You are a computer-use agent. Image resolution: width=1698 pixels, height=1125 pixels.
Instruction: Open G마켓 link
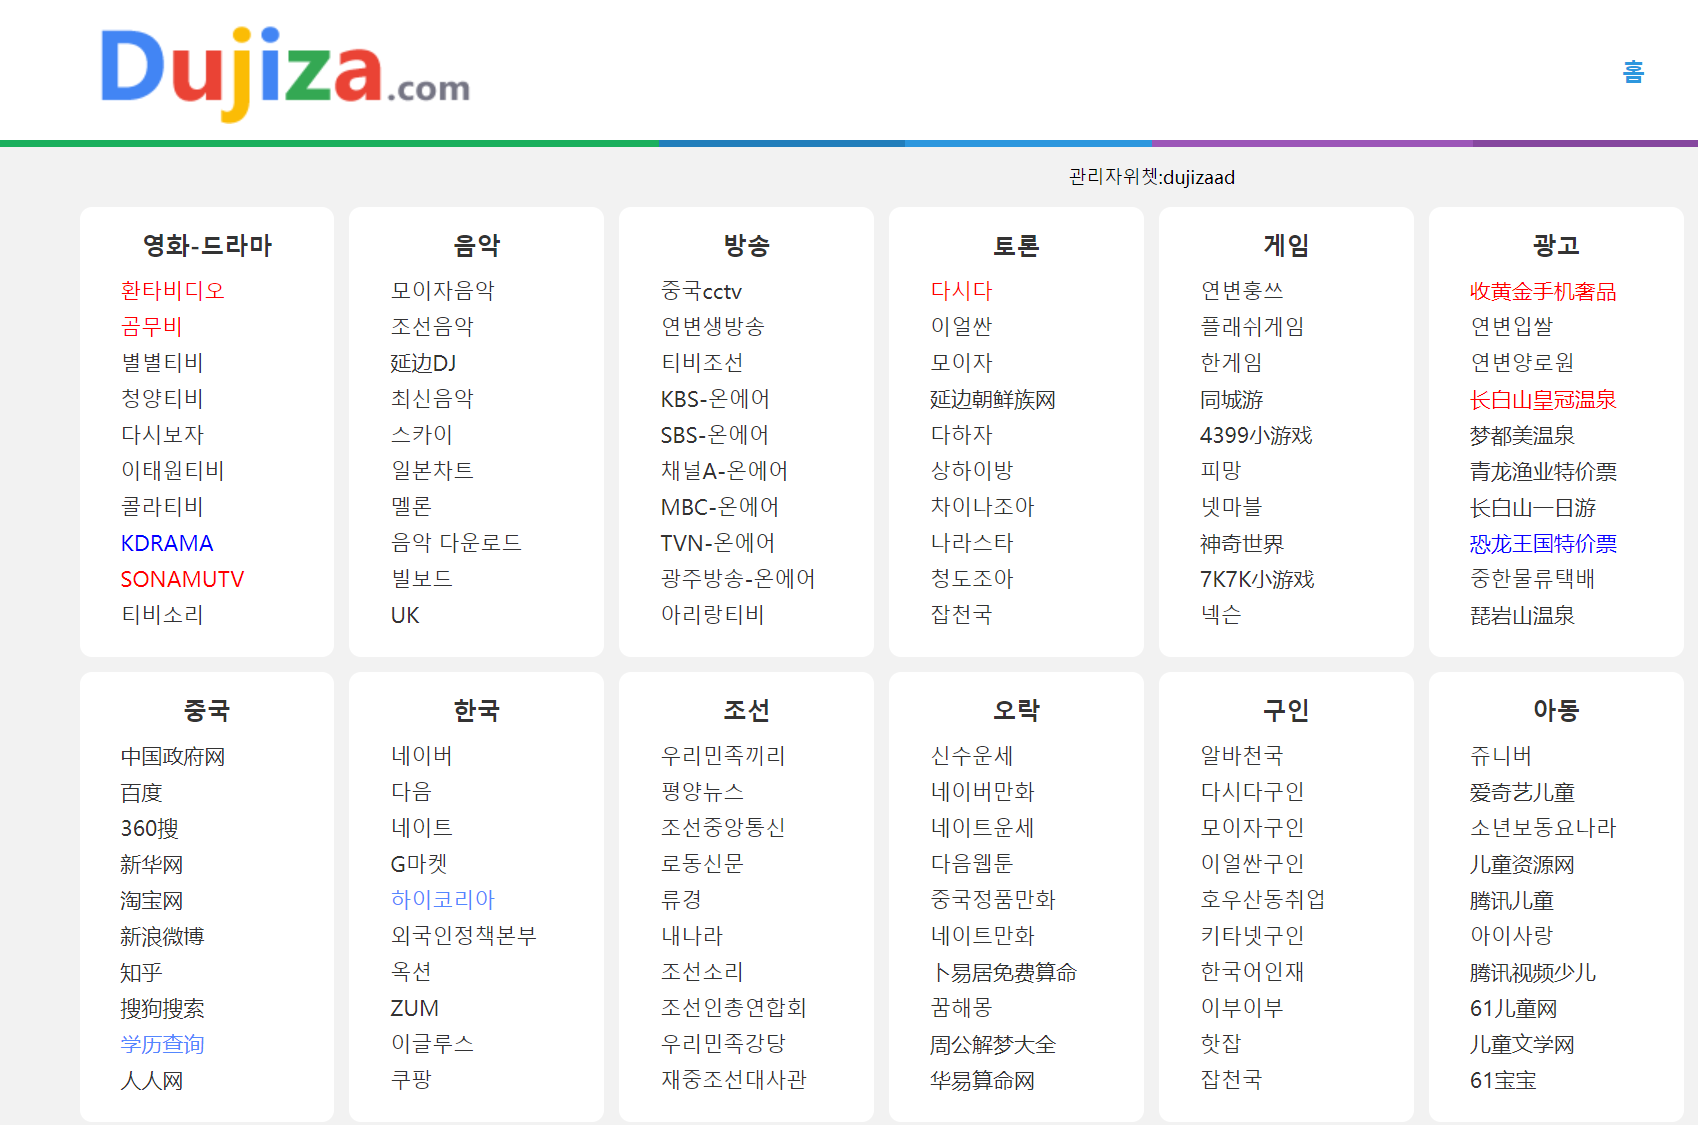(x=419, y=864)
